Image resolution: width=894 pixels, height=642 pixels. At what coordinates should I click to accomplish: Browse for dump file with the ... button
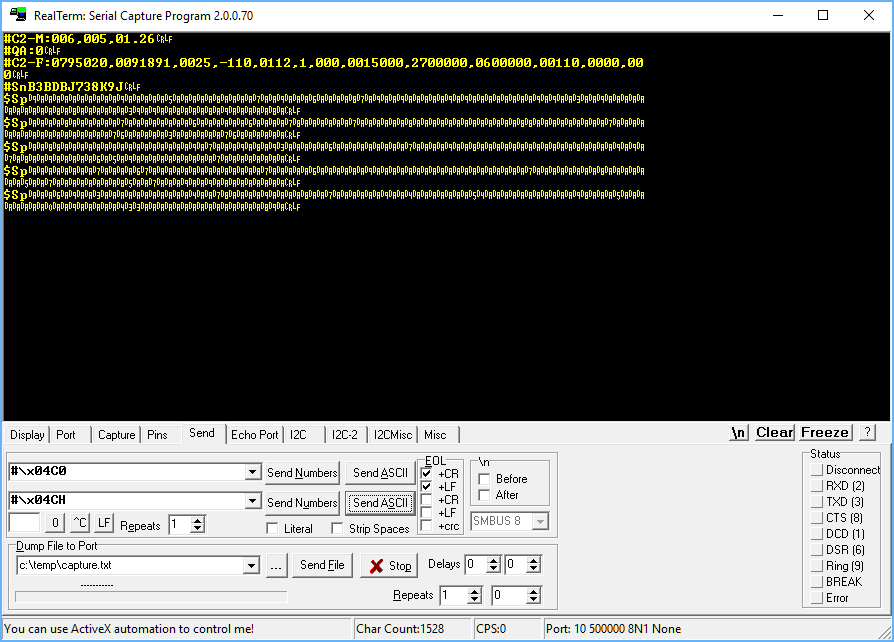click(x=277, y=565)
